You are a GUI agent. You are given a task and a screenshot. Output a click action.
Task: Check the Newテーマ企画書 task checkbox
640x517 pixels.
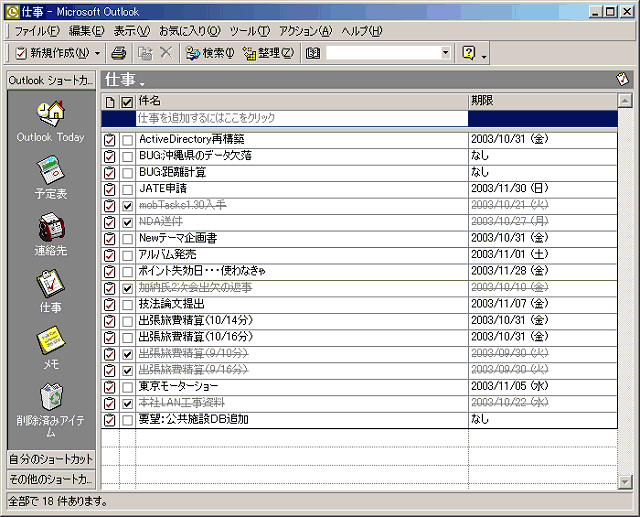(128, 239)
